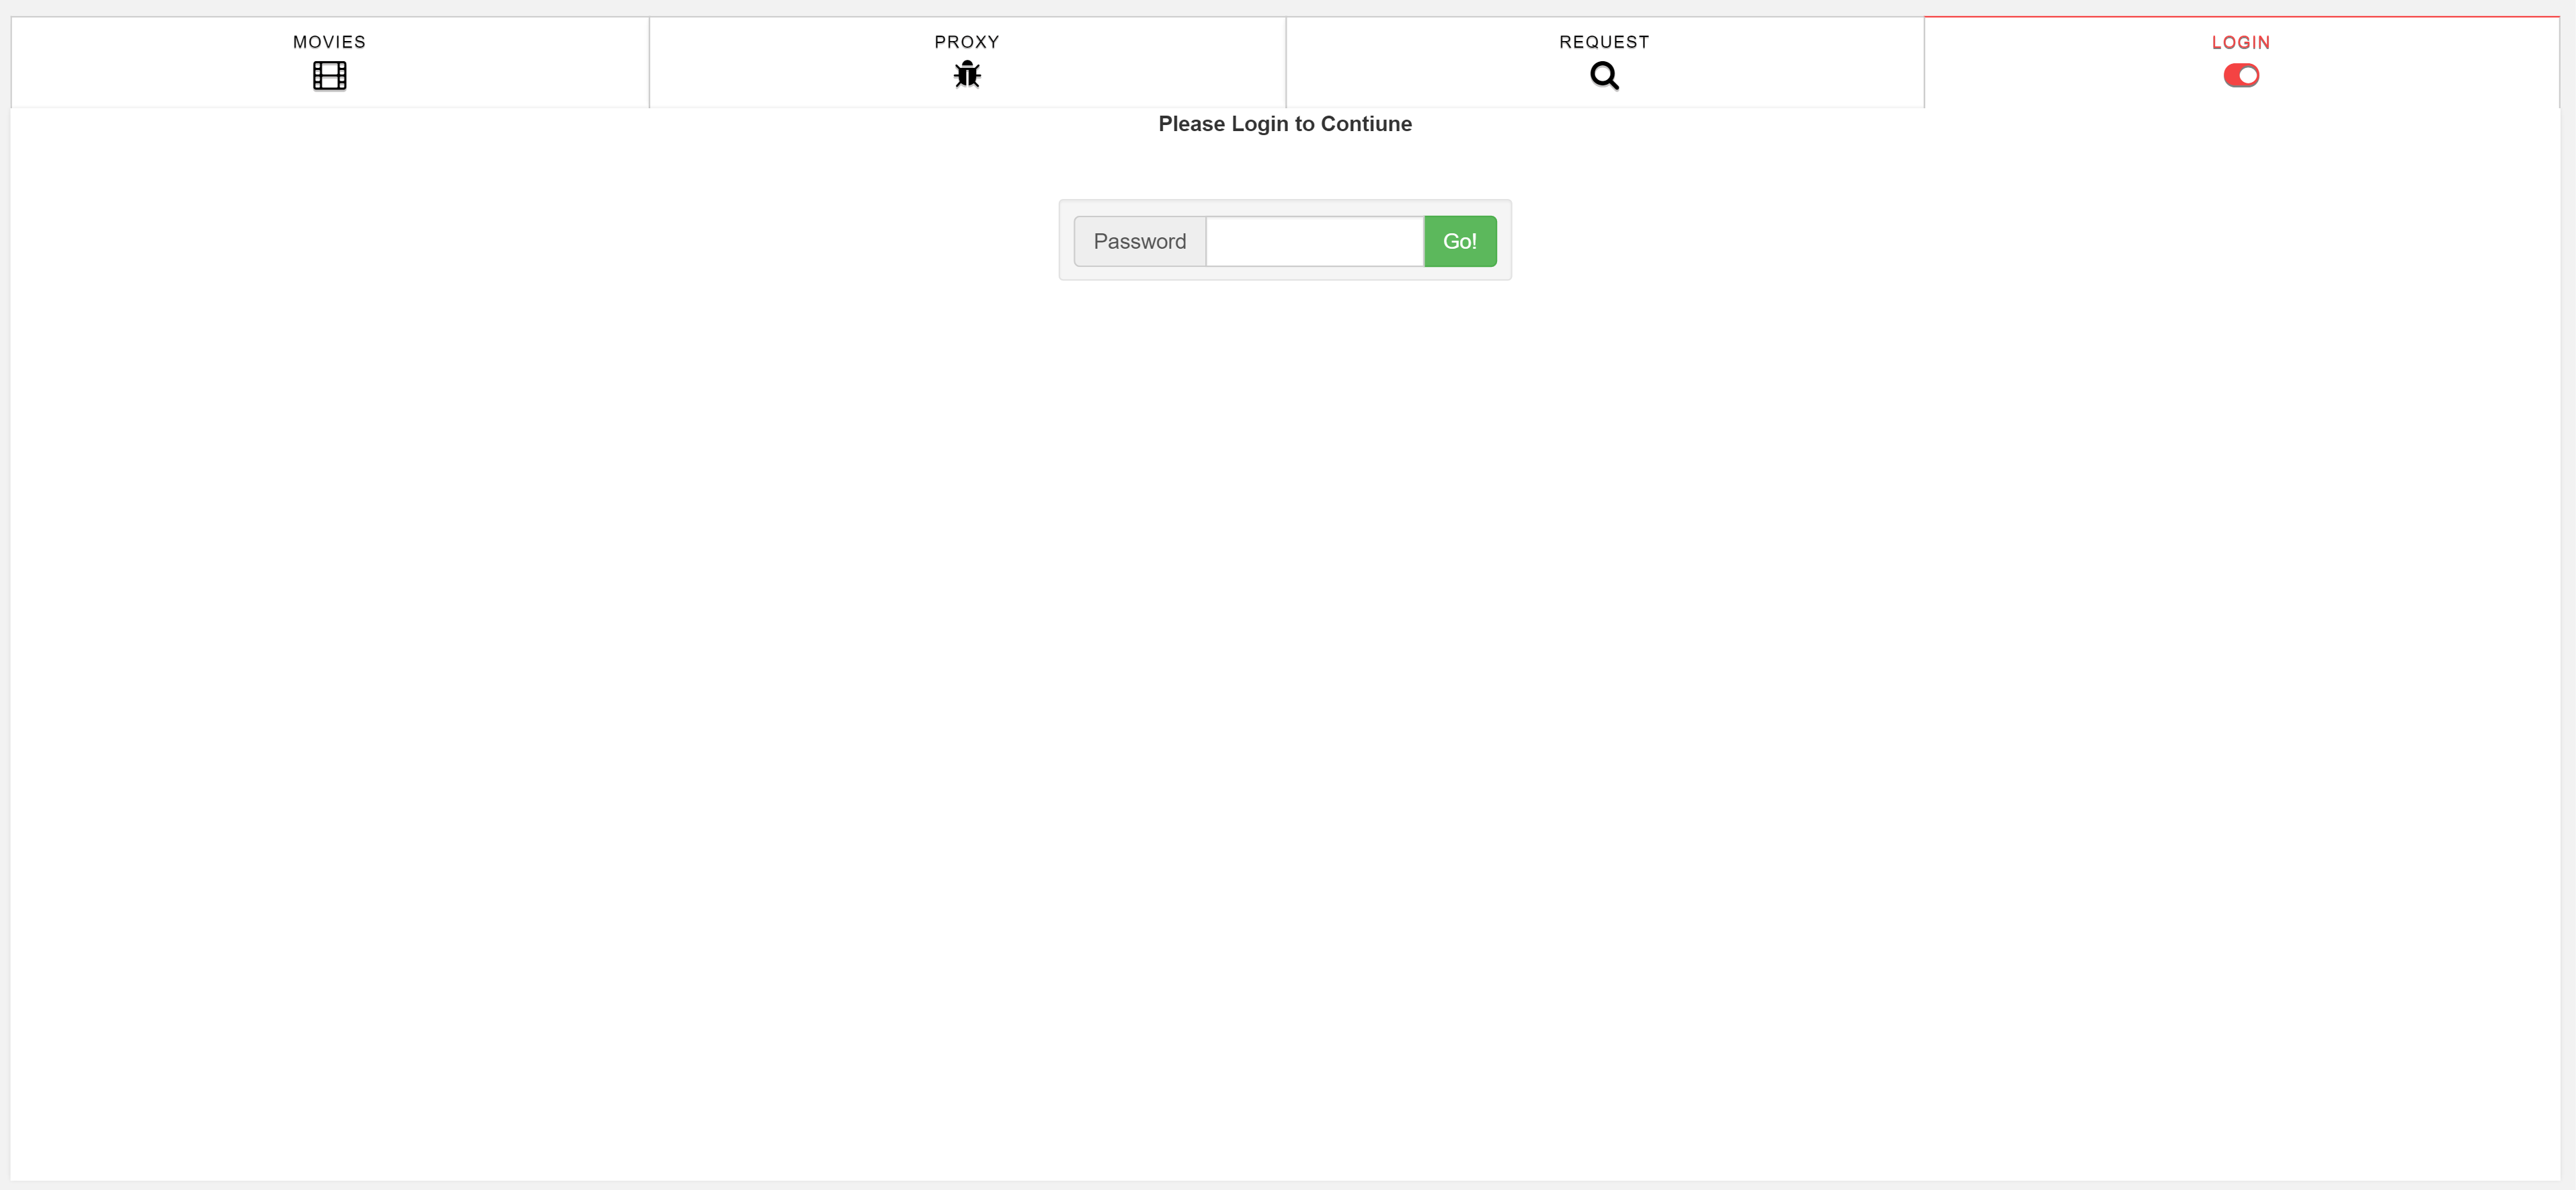Focus the password input field

pyautogui.click(x=1315, y=241)
